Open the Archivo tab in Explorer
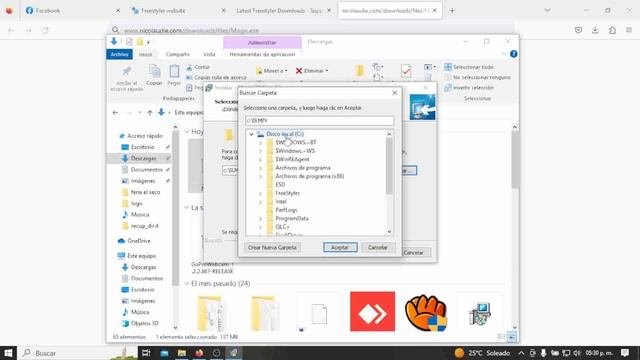640x360 pixels. coord(119,54)
